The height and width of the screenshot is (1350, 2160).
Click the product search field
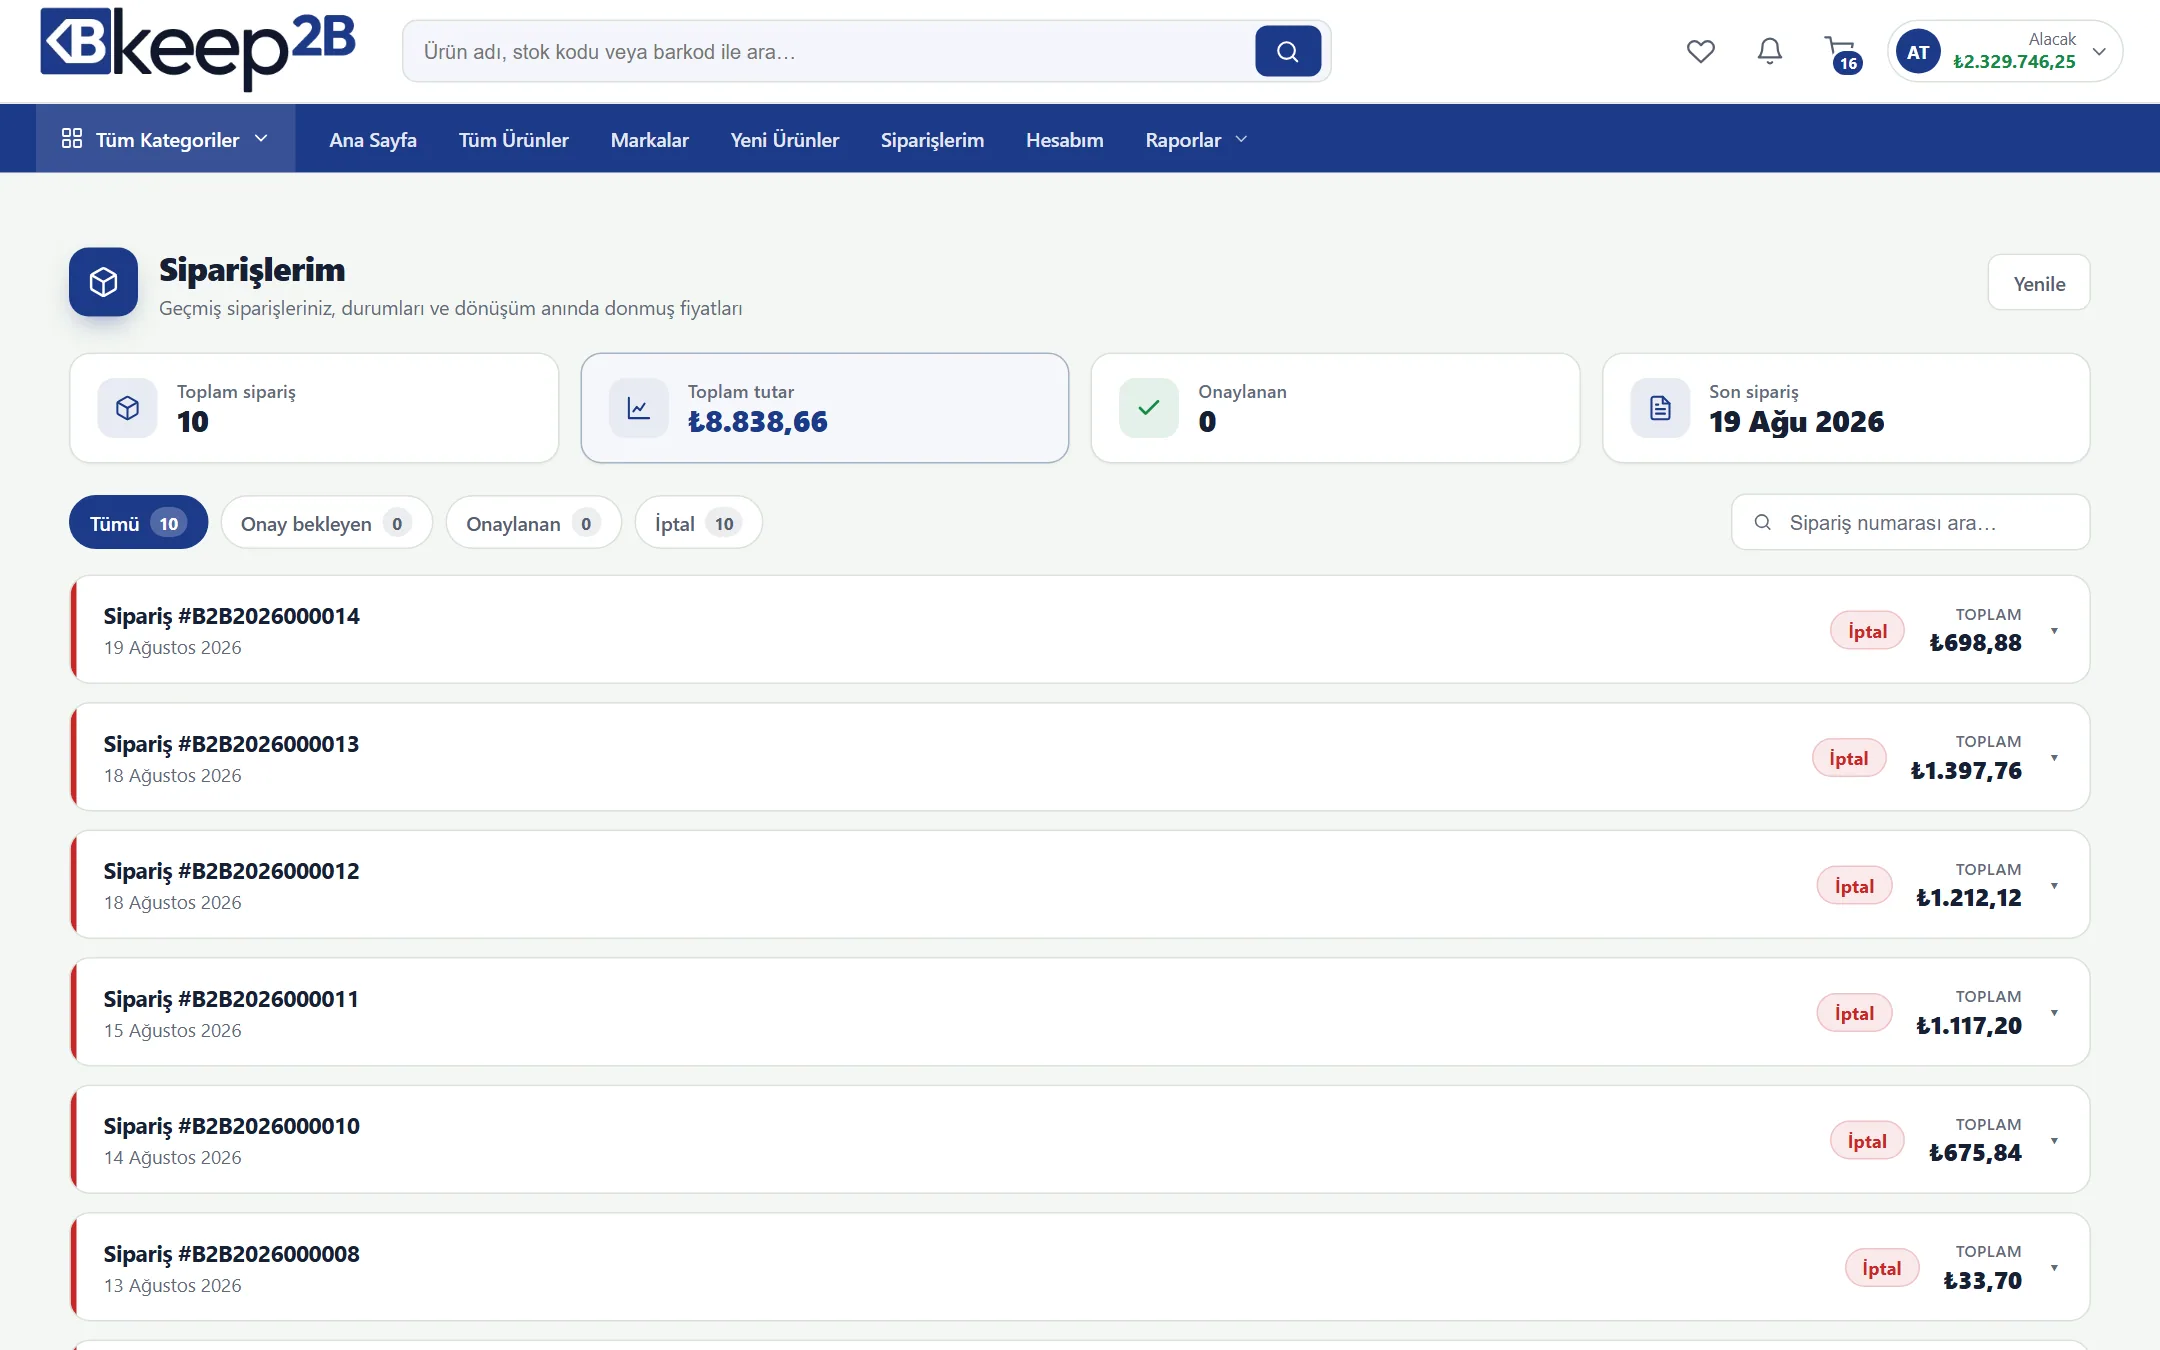tap(830, 51)
